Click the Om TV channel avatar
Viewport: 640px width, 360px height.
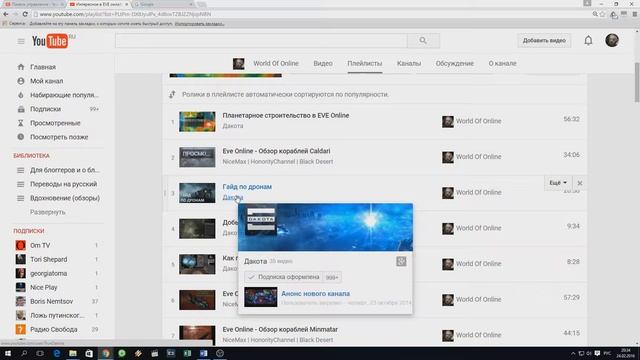click(x=20, y=245)
